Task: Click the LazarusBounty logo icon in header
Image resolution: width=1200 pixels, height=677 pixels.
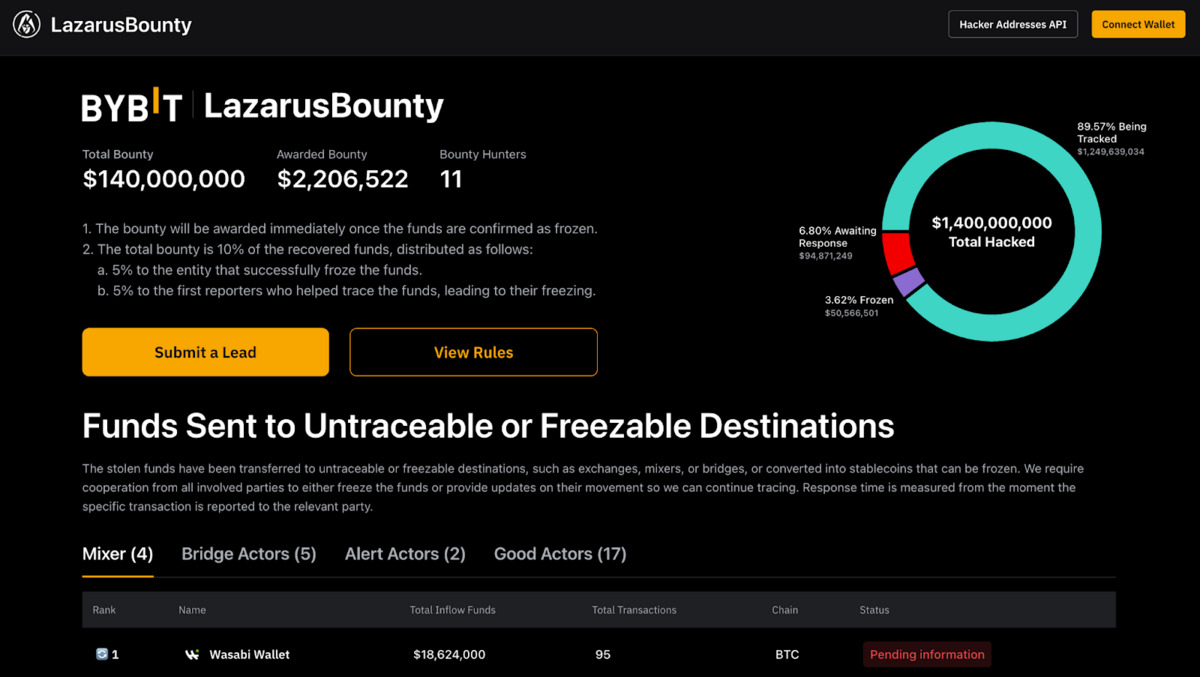Action: point(27,25)
